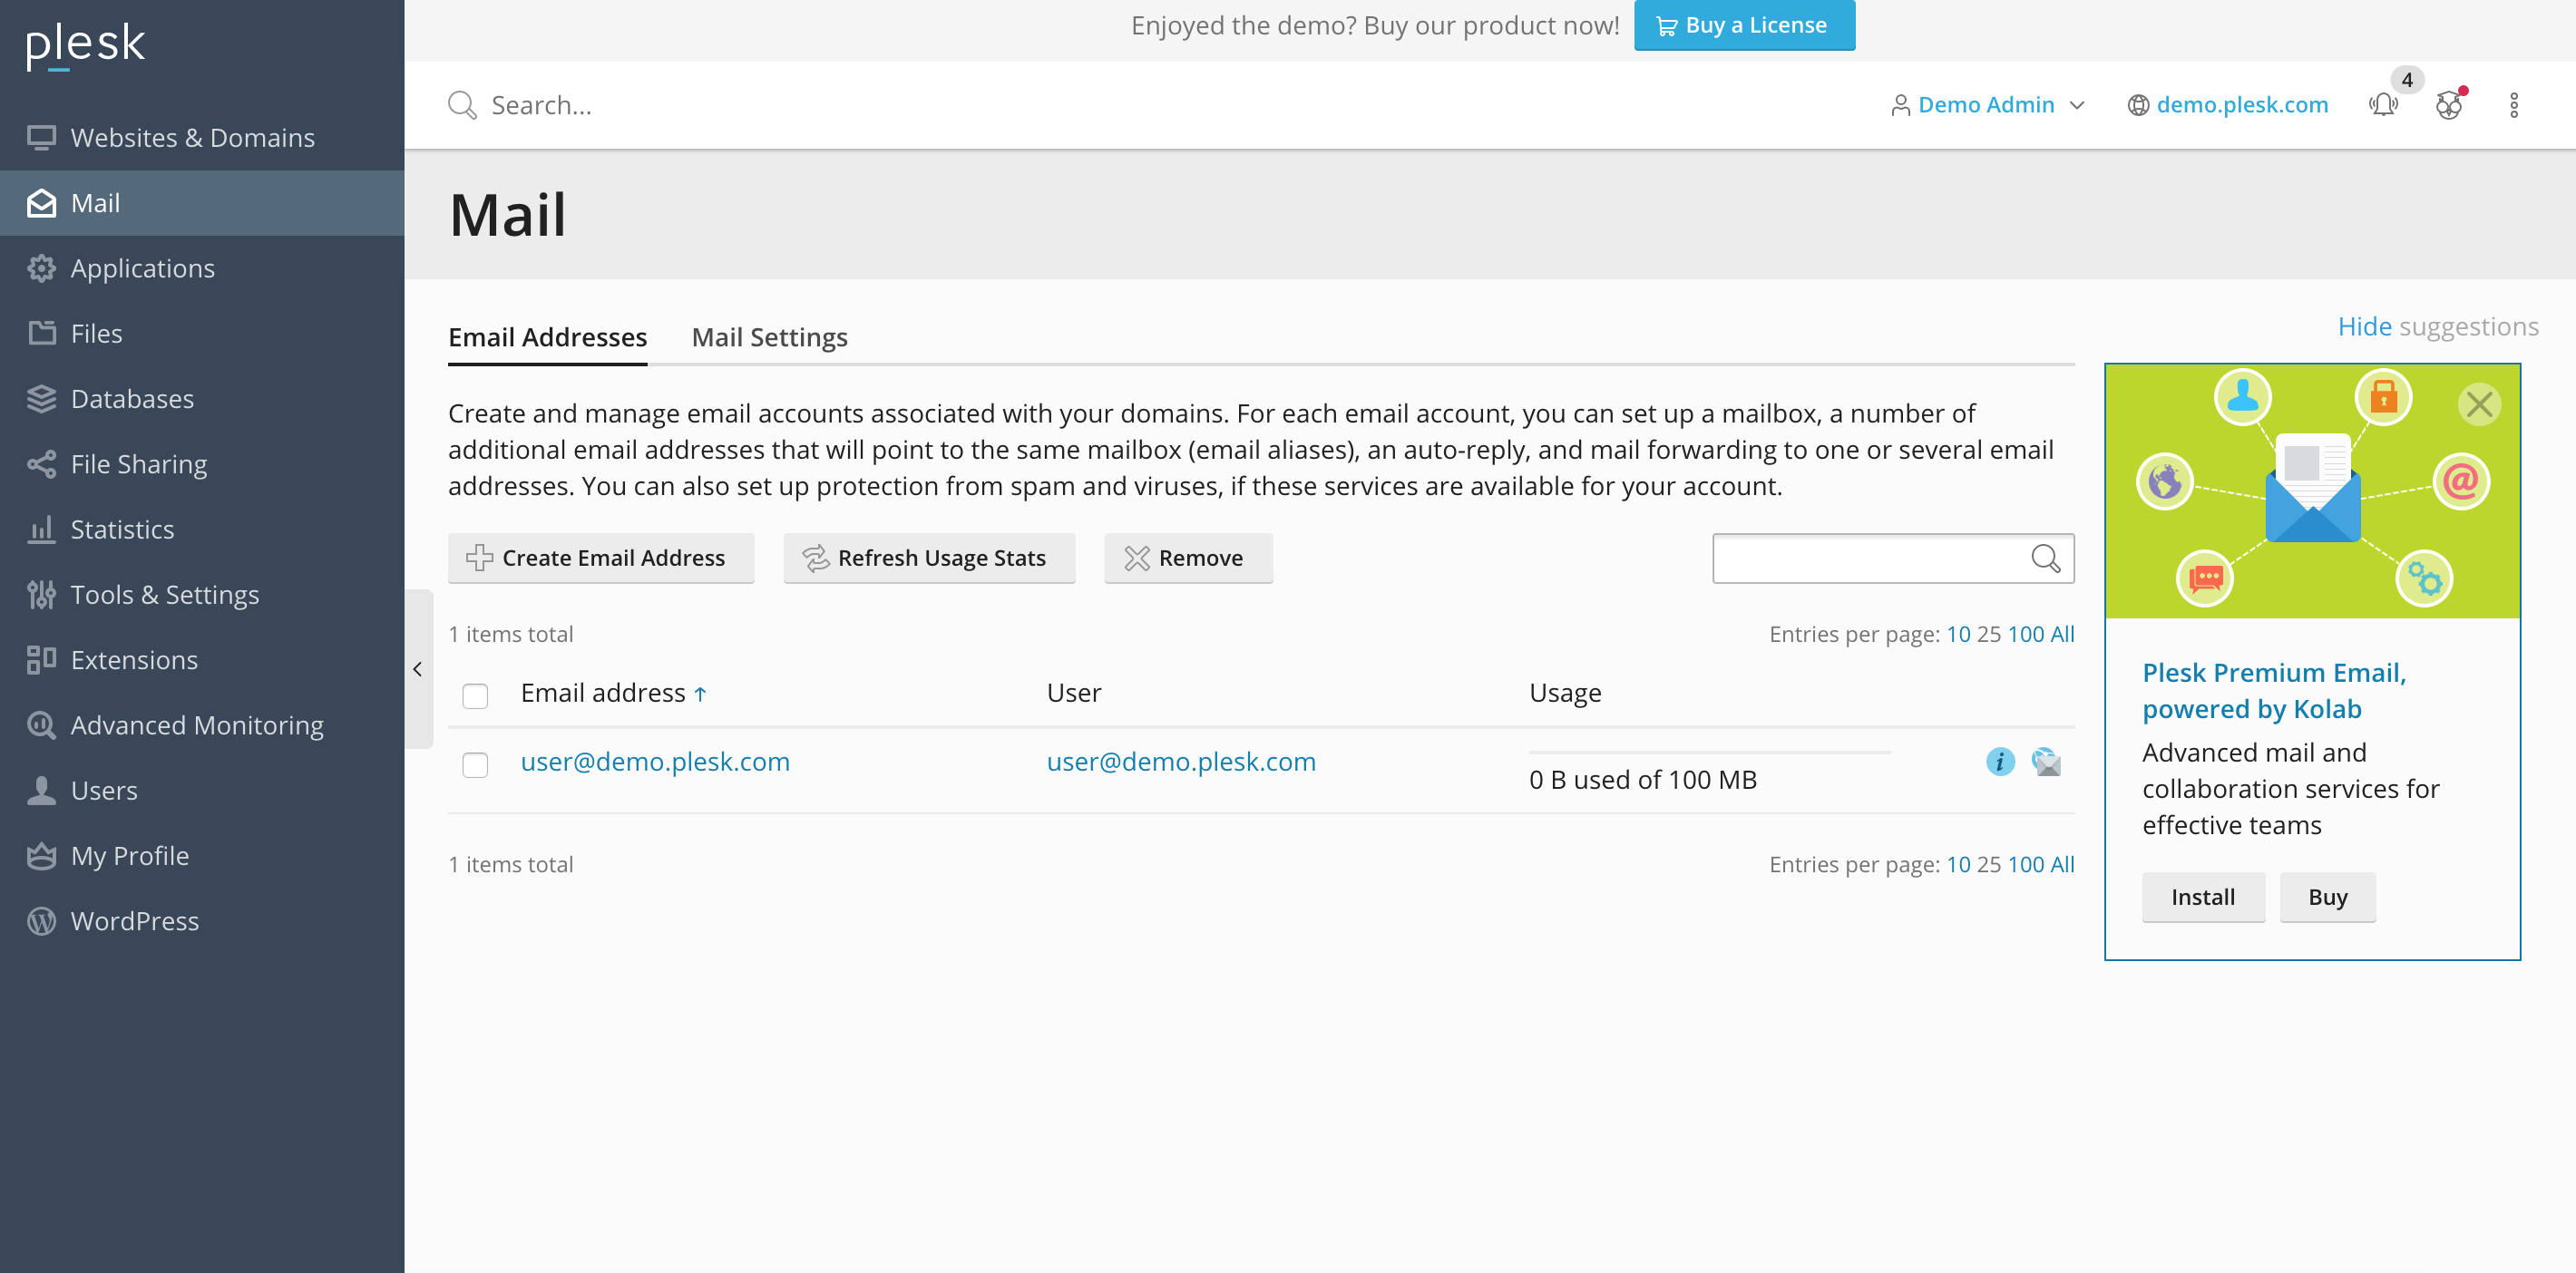Open Statistics in sidebar
The image size is (2576, 1273).
[202, 529]
